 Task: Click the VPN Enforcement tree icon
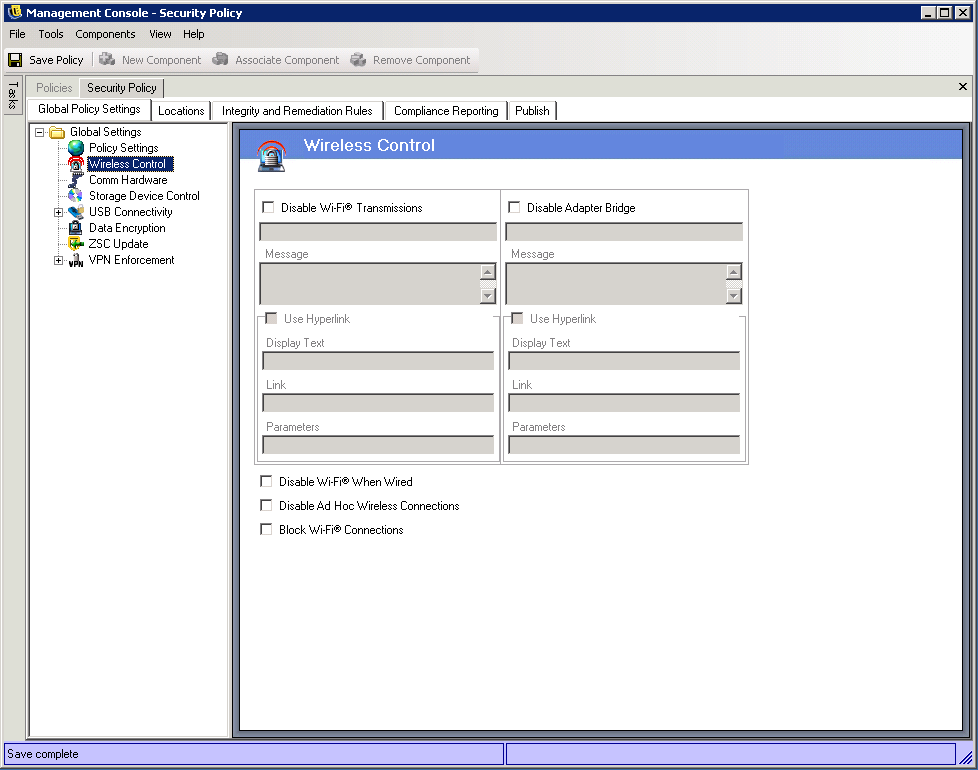point(76,260)
